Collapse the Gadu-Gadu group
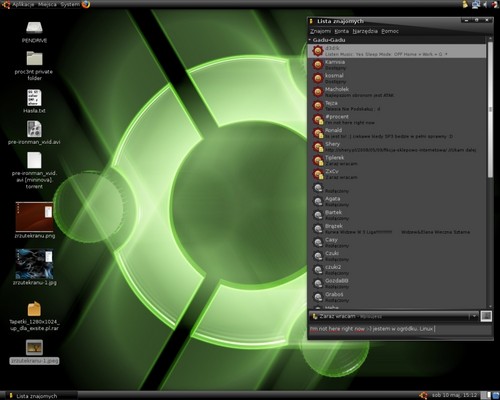 (310, 40)
